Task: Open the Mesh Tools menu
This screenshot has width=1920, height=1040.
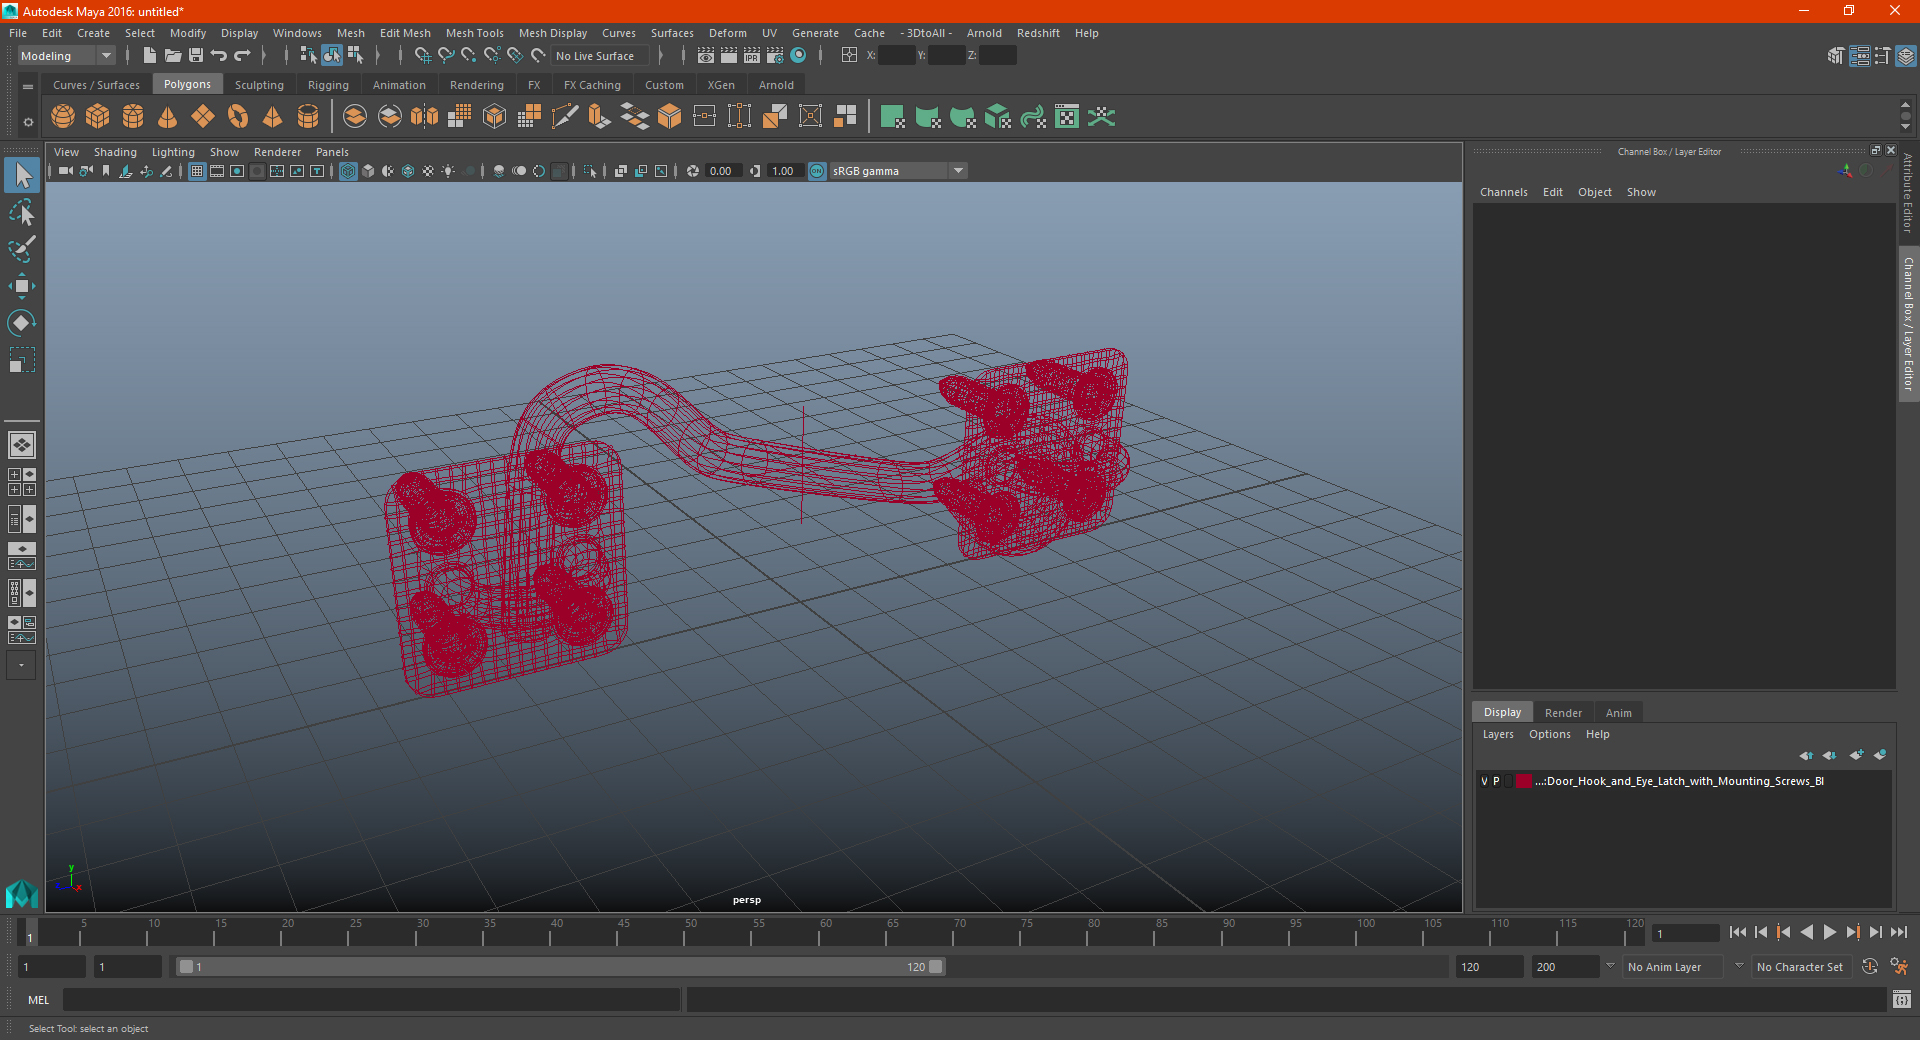Action: point(475,33)
